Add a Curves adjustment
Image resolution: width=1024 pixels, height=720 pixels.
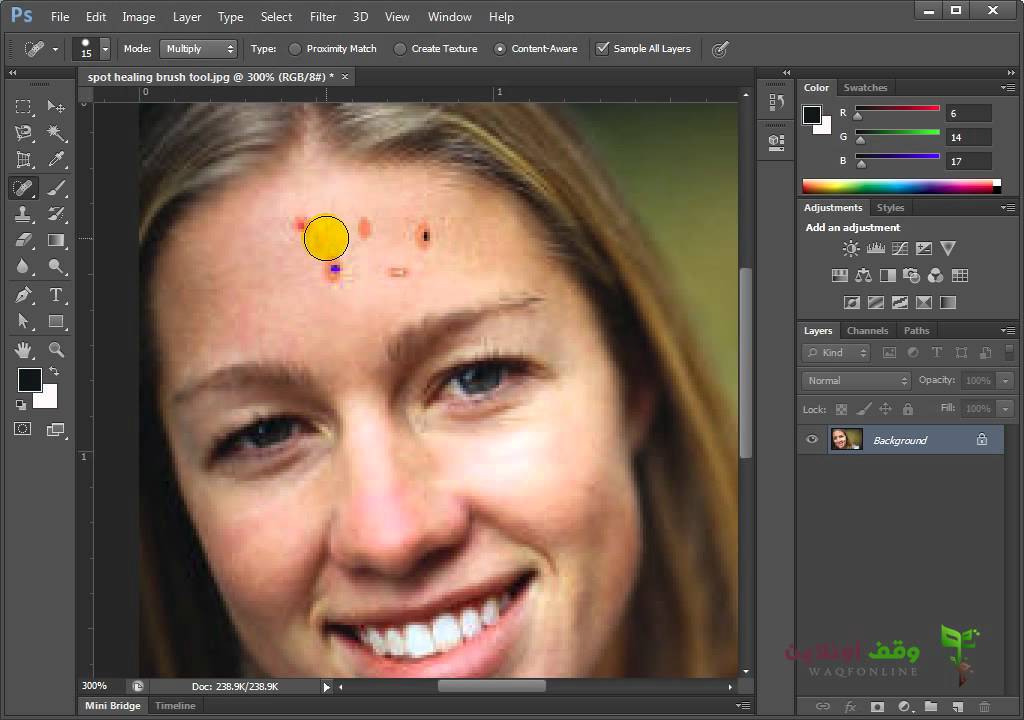(899, 248)
